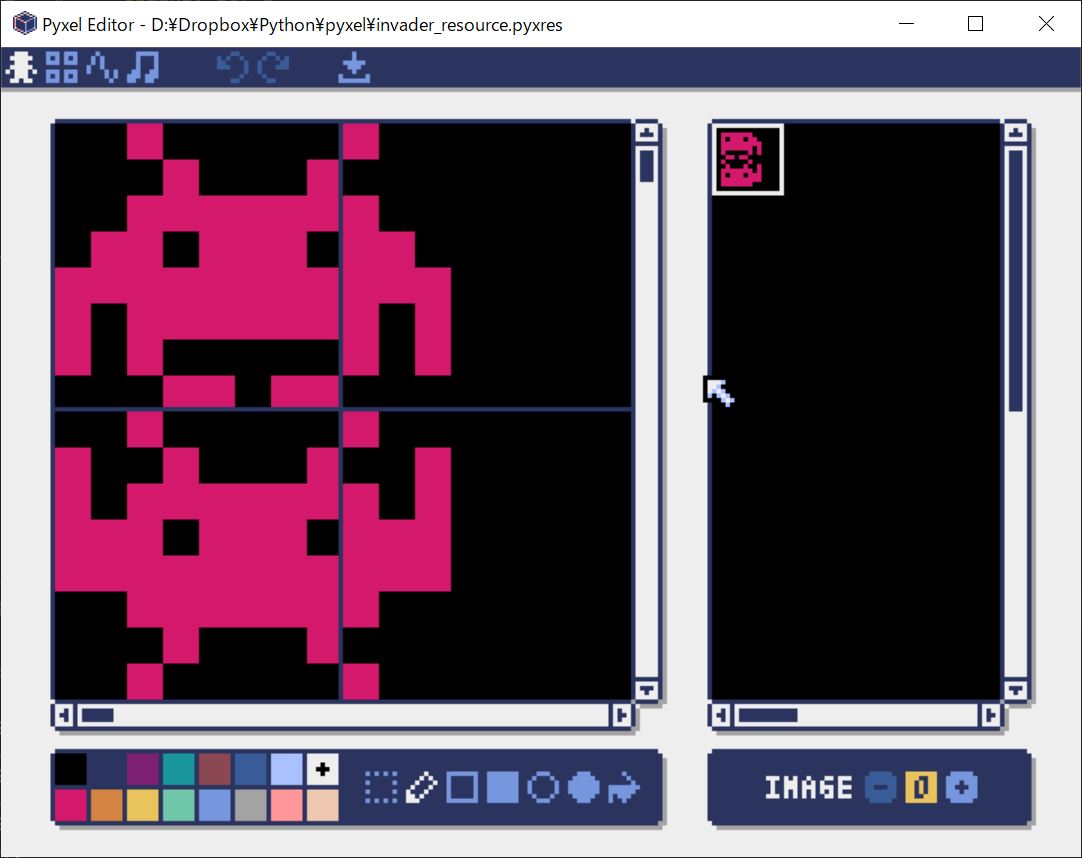Click the canvas vertical scrollbar thumb
Screen dimensions: 1082x858
click(x=647, y=166)
